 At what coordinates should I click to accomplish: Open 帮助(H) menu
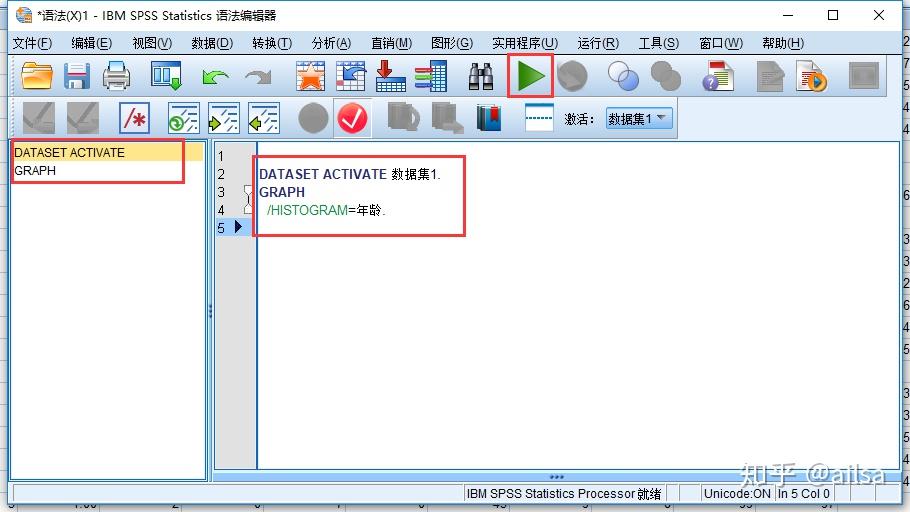(x=783, y=43)
